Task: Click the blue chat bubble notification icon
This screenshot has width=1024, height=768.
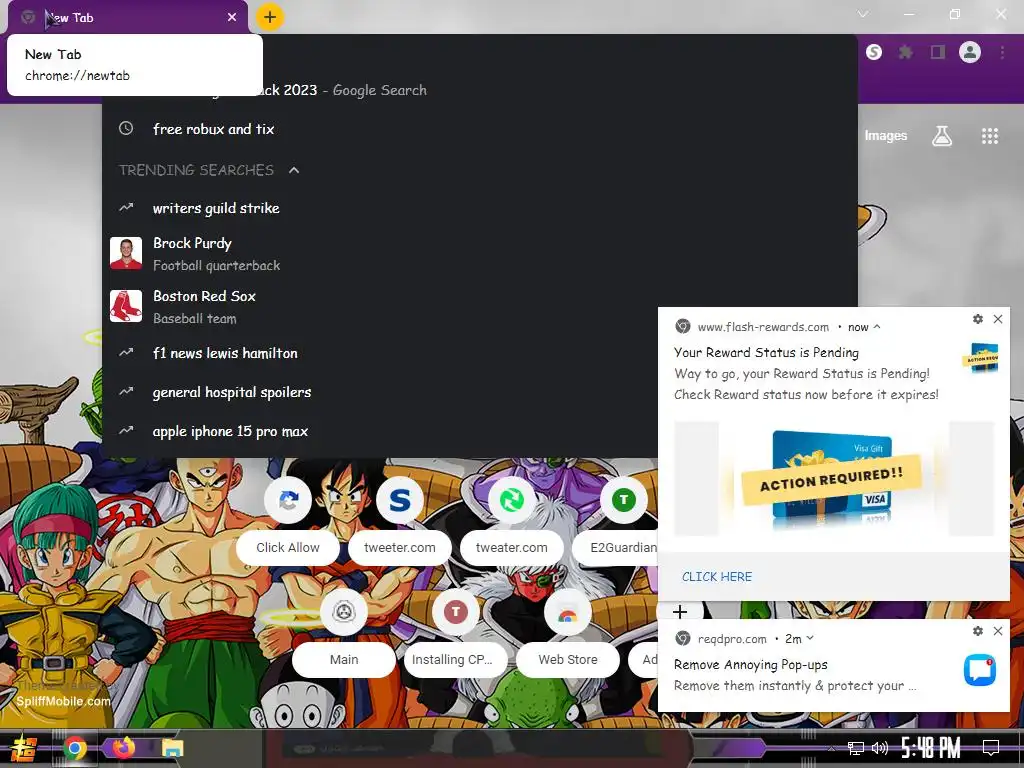Action: point(980,670)
